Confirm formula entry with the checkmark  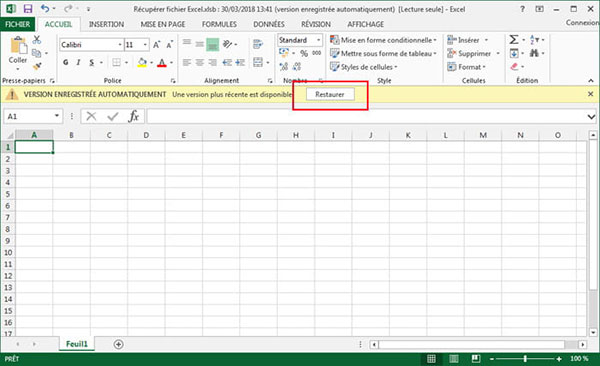112,116
